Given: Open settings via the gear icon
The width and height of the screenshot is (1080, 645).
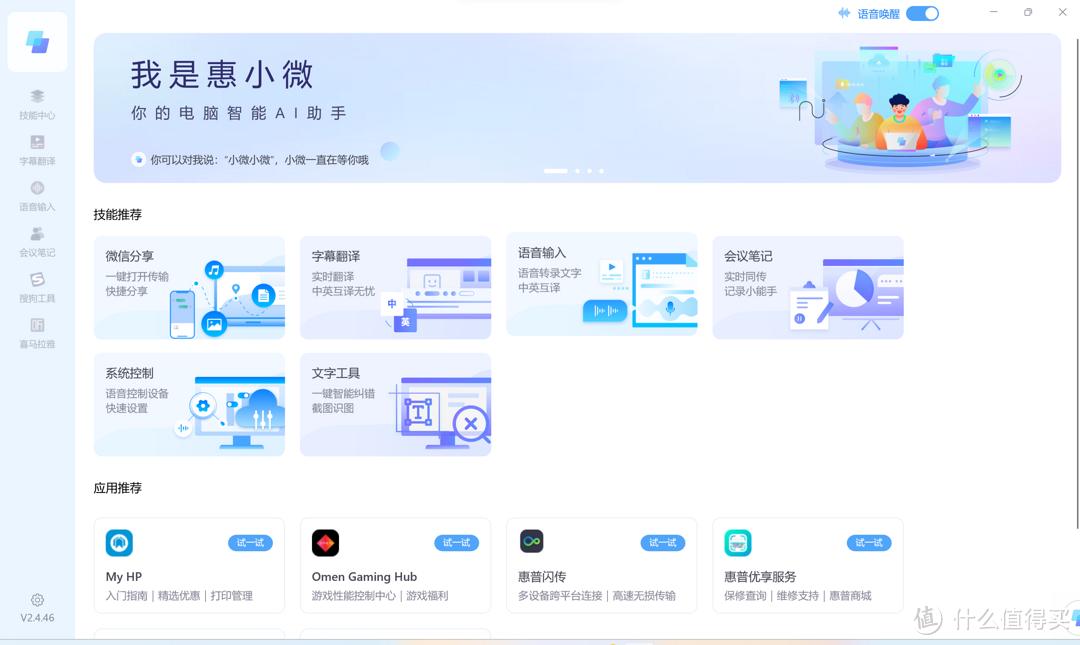Looking at the screenshot, I should tap(37, 600).
